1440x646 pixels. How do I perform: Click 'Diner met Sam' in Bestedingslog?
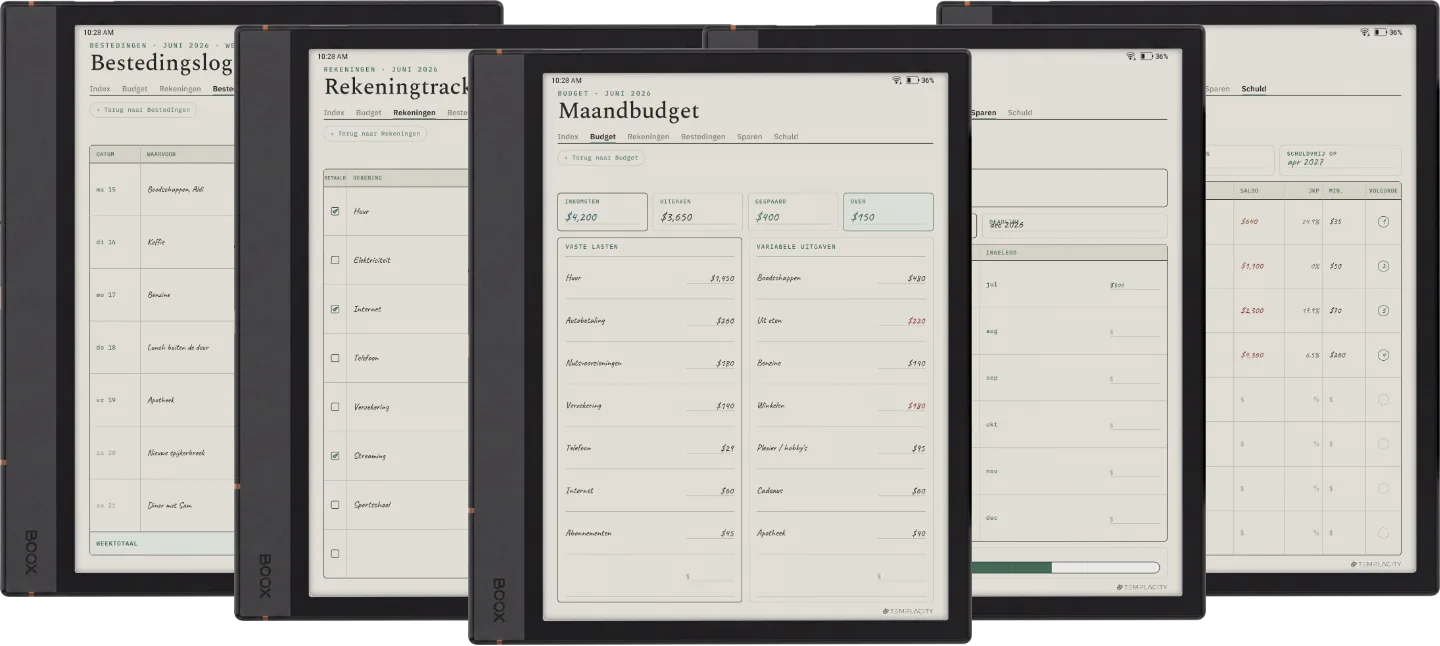point(169,506)
